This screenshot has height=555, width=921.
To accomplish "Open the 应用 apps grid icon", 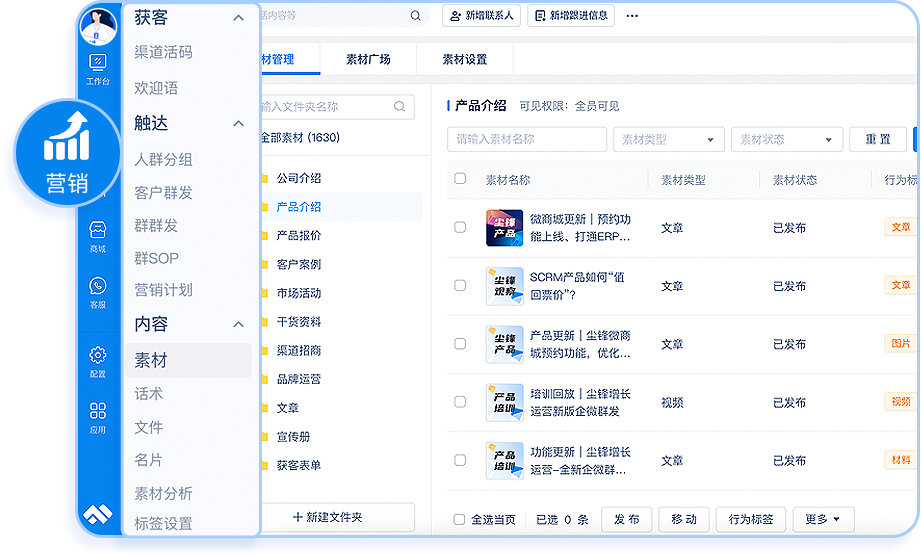I will pyautogui.click(x=98, y=417).
